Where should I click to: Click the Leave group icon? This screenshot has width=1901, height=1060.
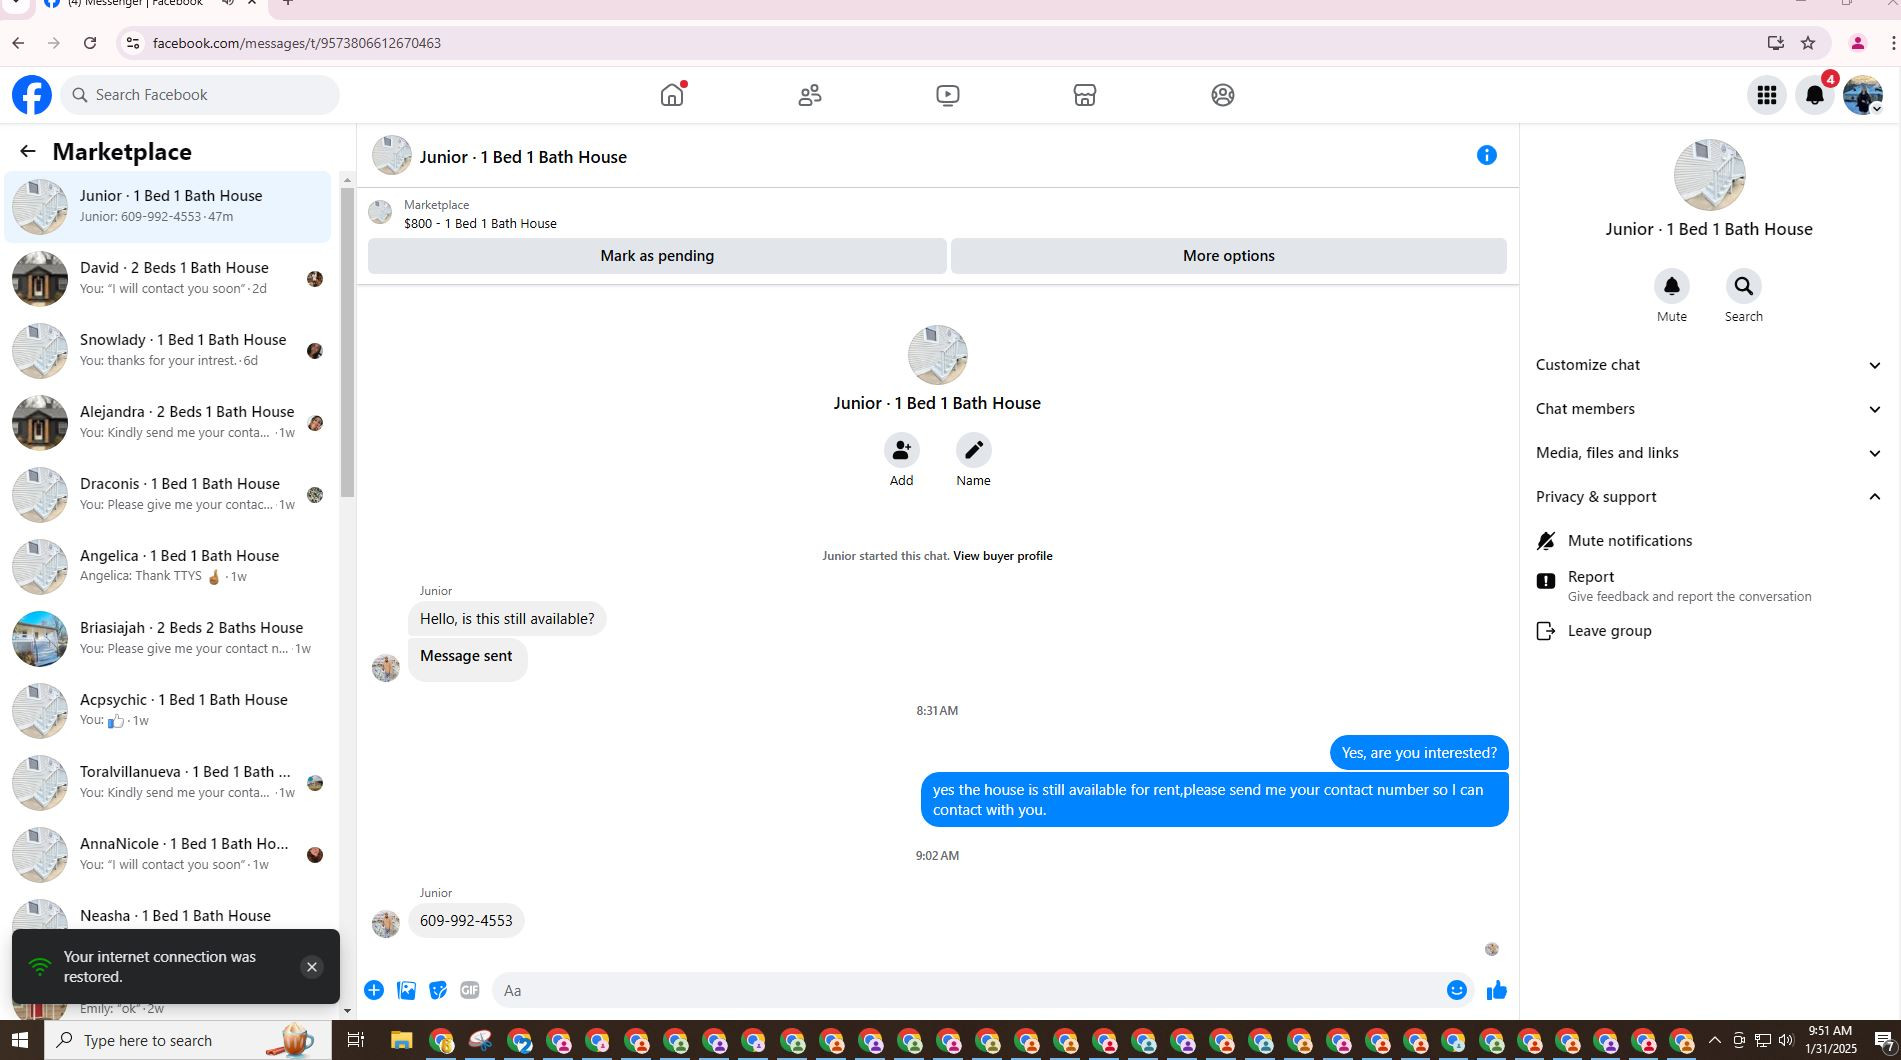pos(1546,631)
